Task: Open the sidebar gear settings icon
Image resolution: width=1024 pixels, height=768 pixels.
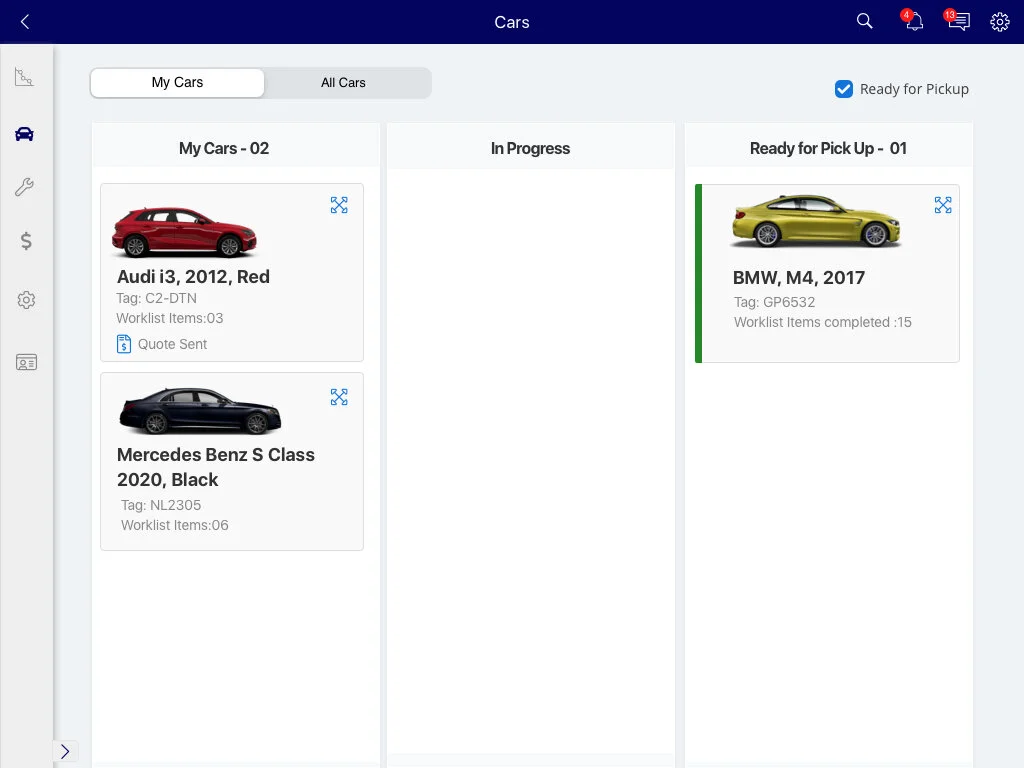Action: click(x=25, y=300)
